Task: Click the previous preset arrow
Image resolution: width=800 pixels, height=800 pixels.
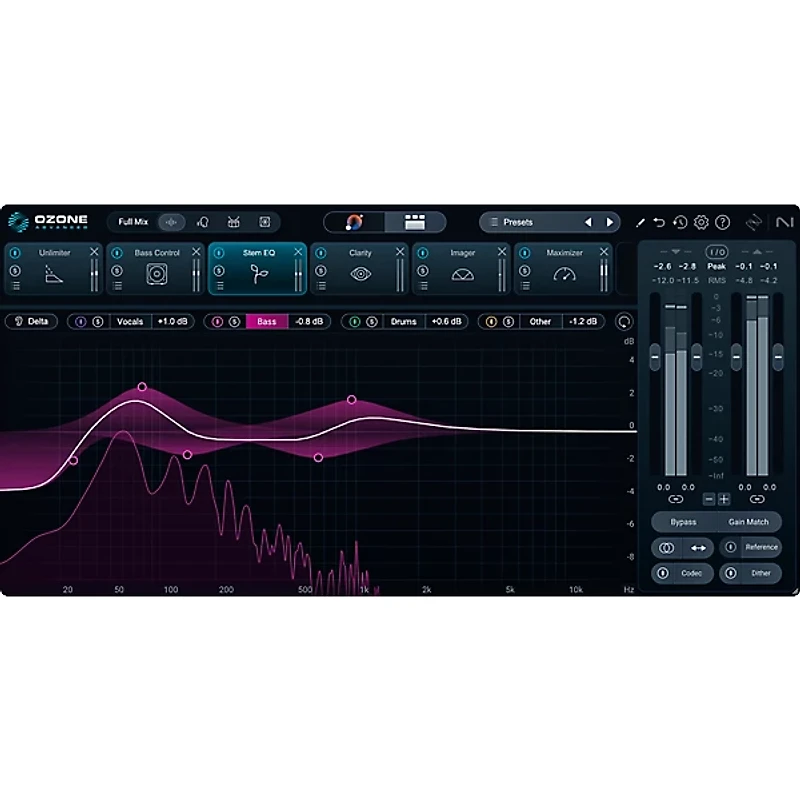Action: tap(589, 222)
